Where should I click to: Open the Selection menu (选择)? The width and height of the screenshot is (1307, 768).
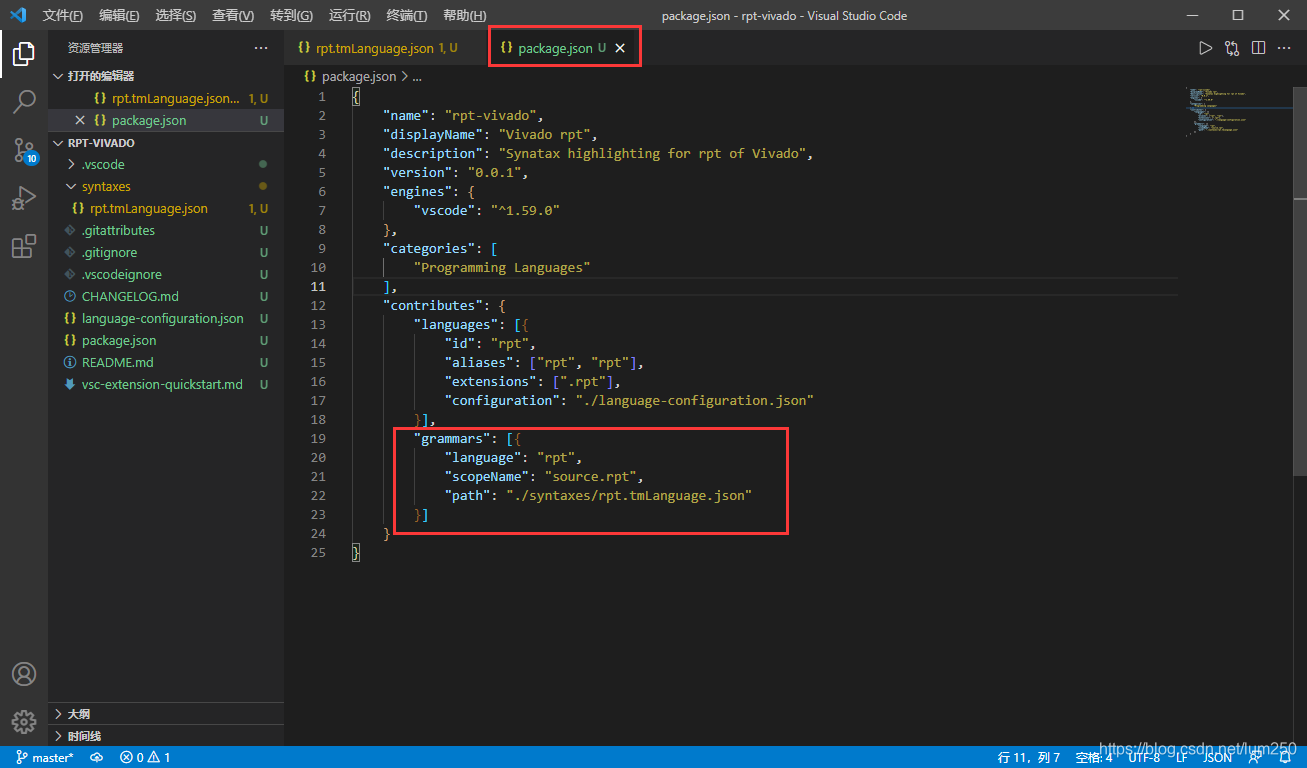pos(176,16)
